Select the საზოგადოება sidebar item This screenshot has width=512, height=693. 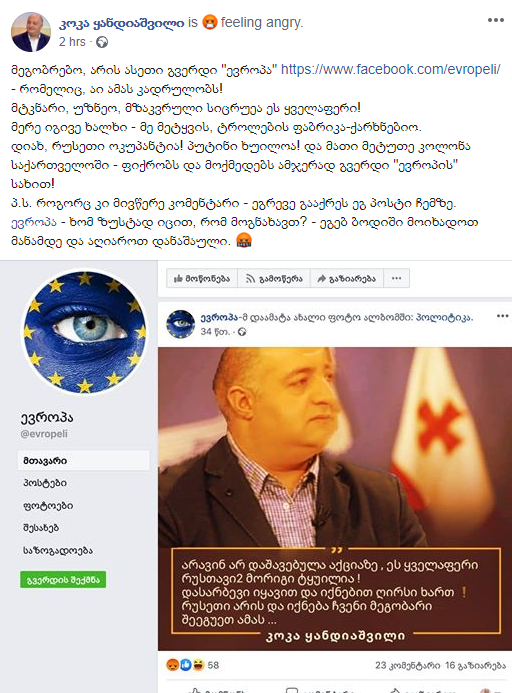pyautogui.click(x=58, y=550)
